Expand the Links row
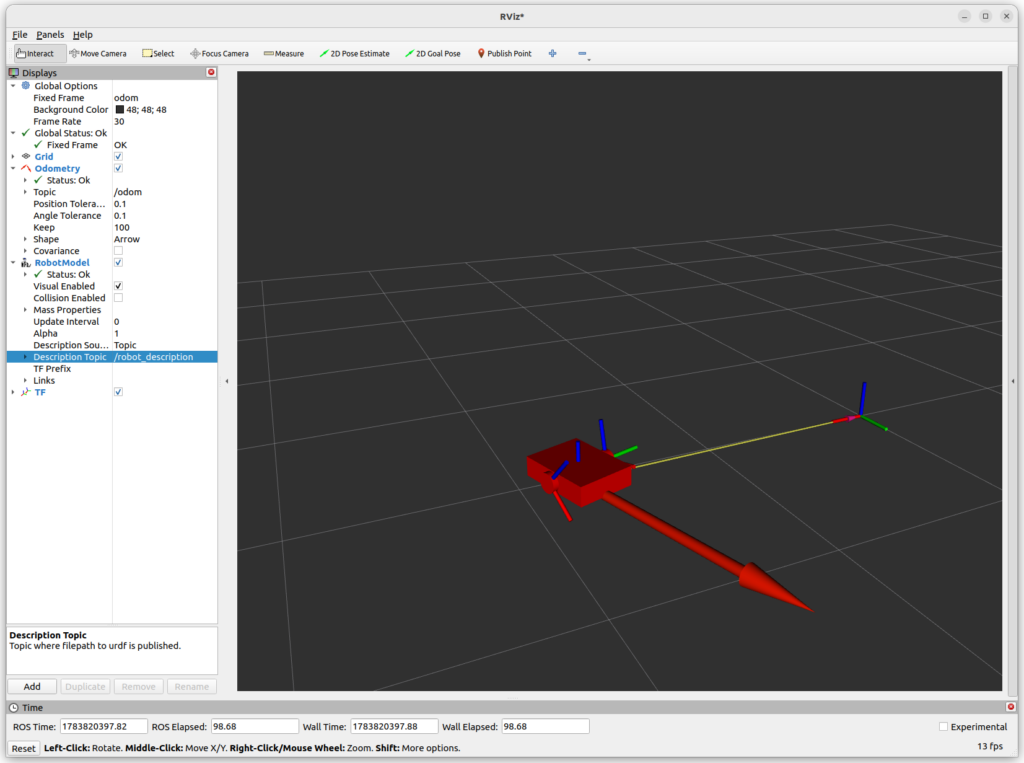 [x=25, y=380]
